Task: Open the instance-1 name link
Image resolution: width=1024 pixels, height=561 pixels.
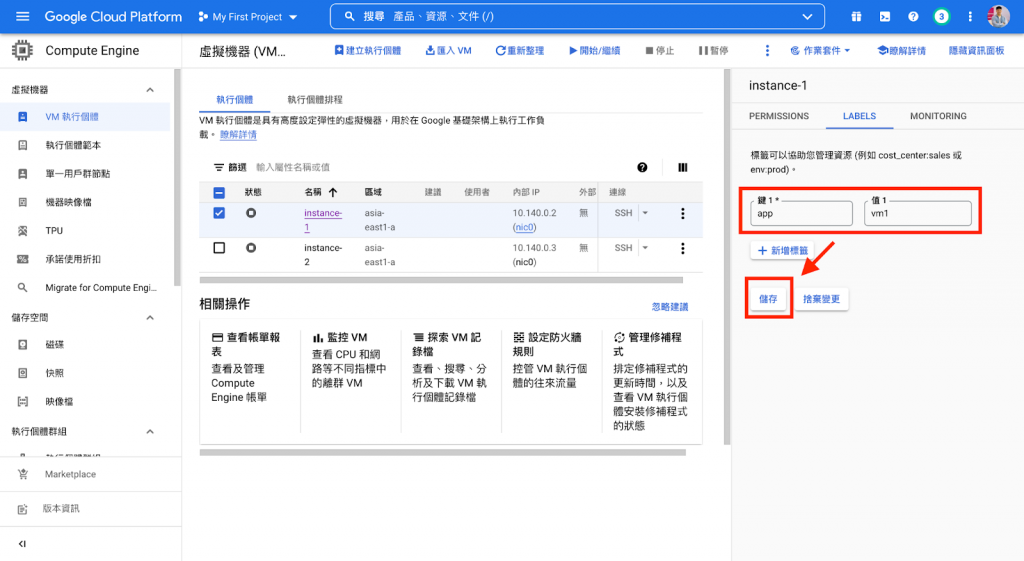Action: 323,220
